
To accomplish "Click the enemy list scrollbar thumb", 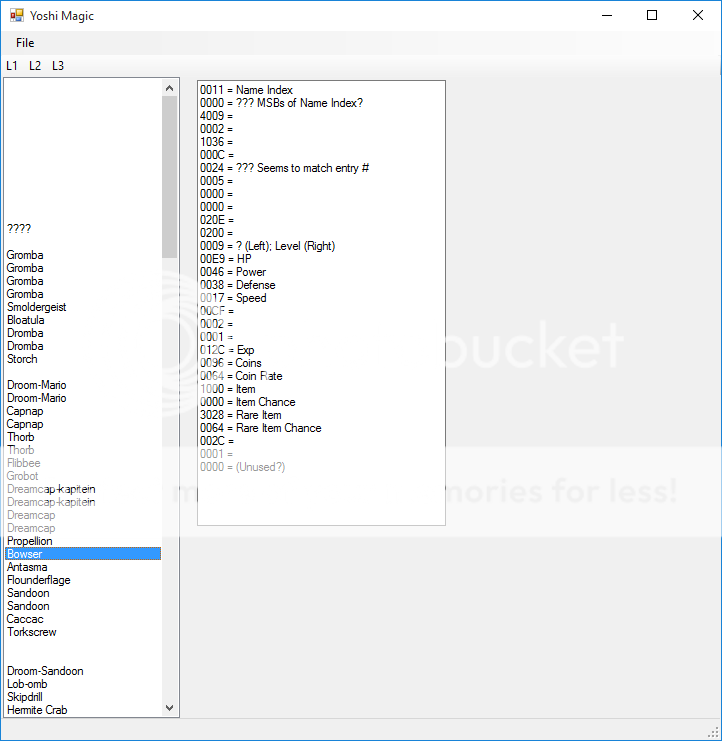I will click(169, 177).
